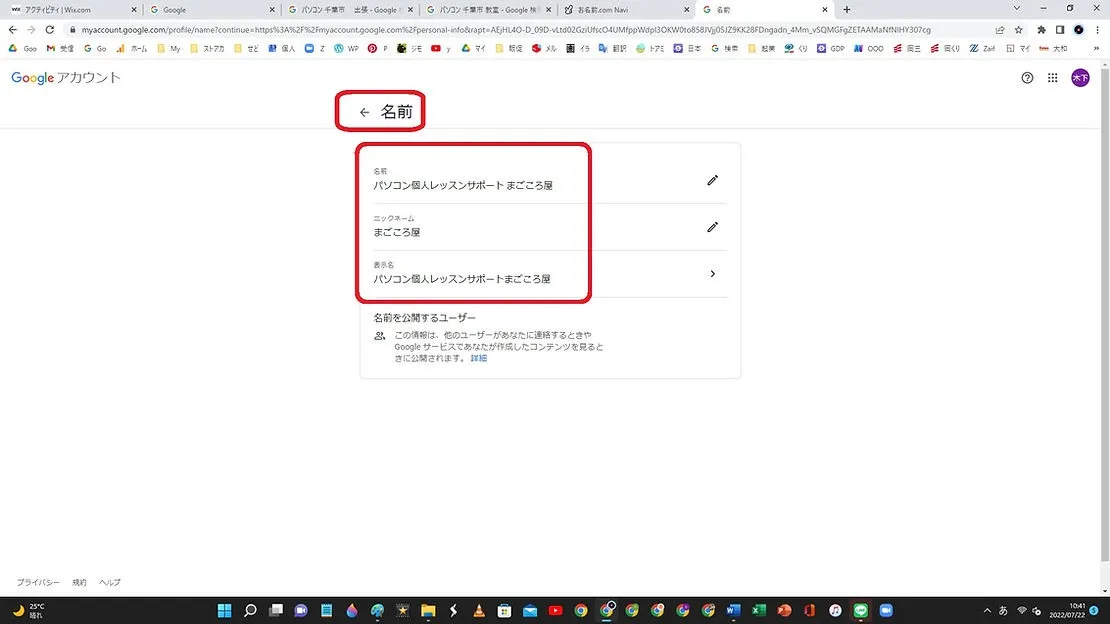Open a new browser tab
Viewport: 1110px width, 624px height.
point(847,10)
